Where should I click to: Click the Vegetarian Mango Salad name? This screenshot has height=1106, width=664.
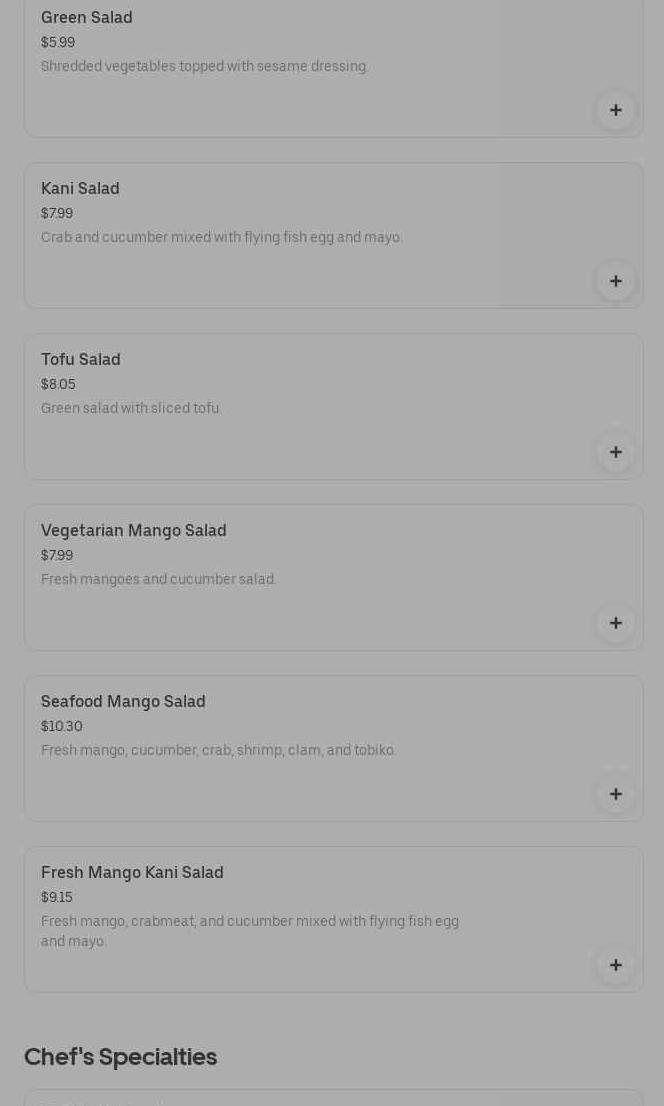pyautogui.click(x=134, y=531)
